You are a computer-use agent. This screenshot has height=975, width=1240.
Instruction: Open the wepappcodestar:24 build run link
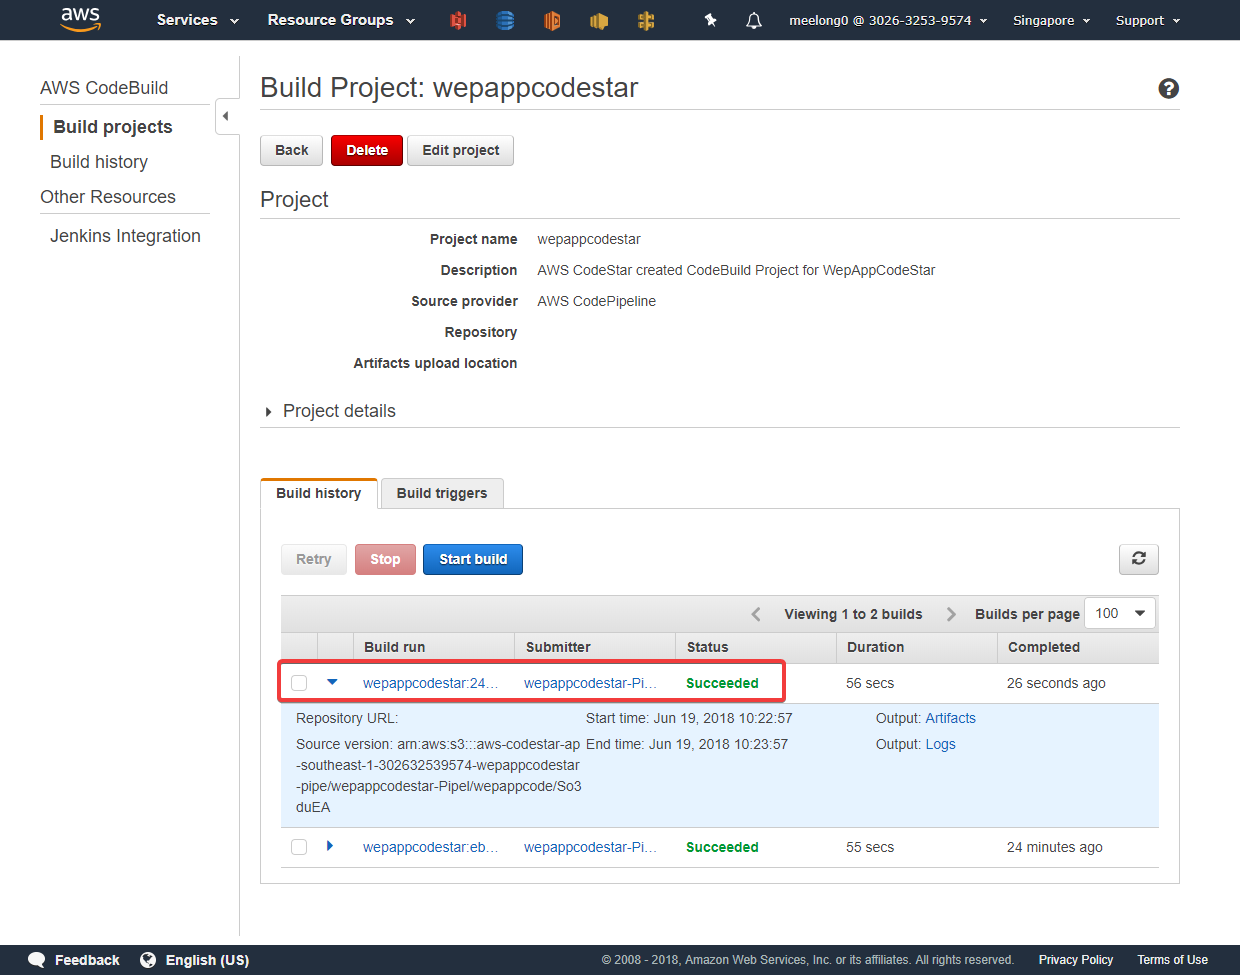(x=431, y=683)
